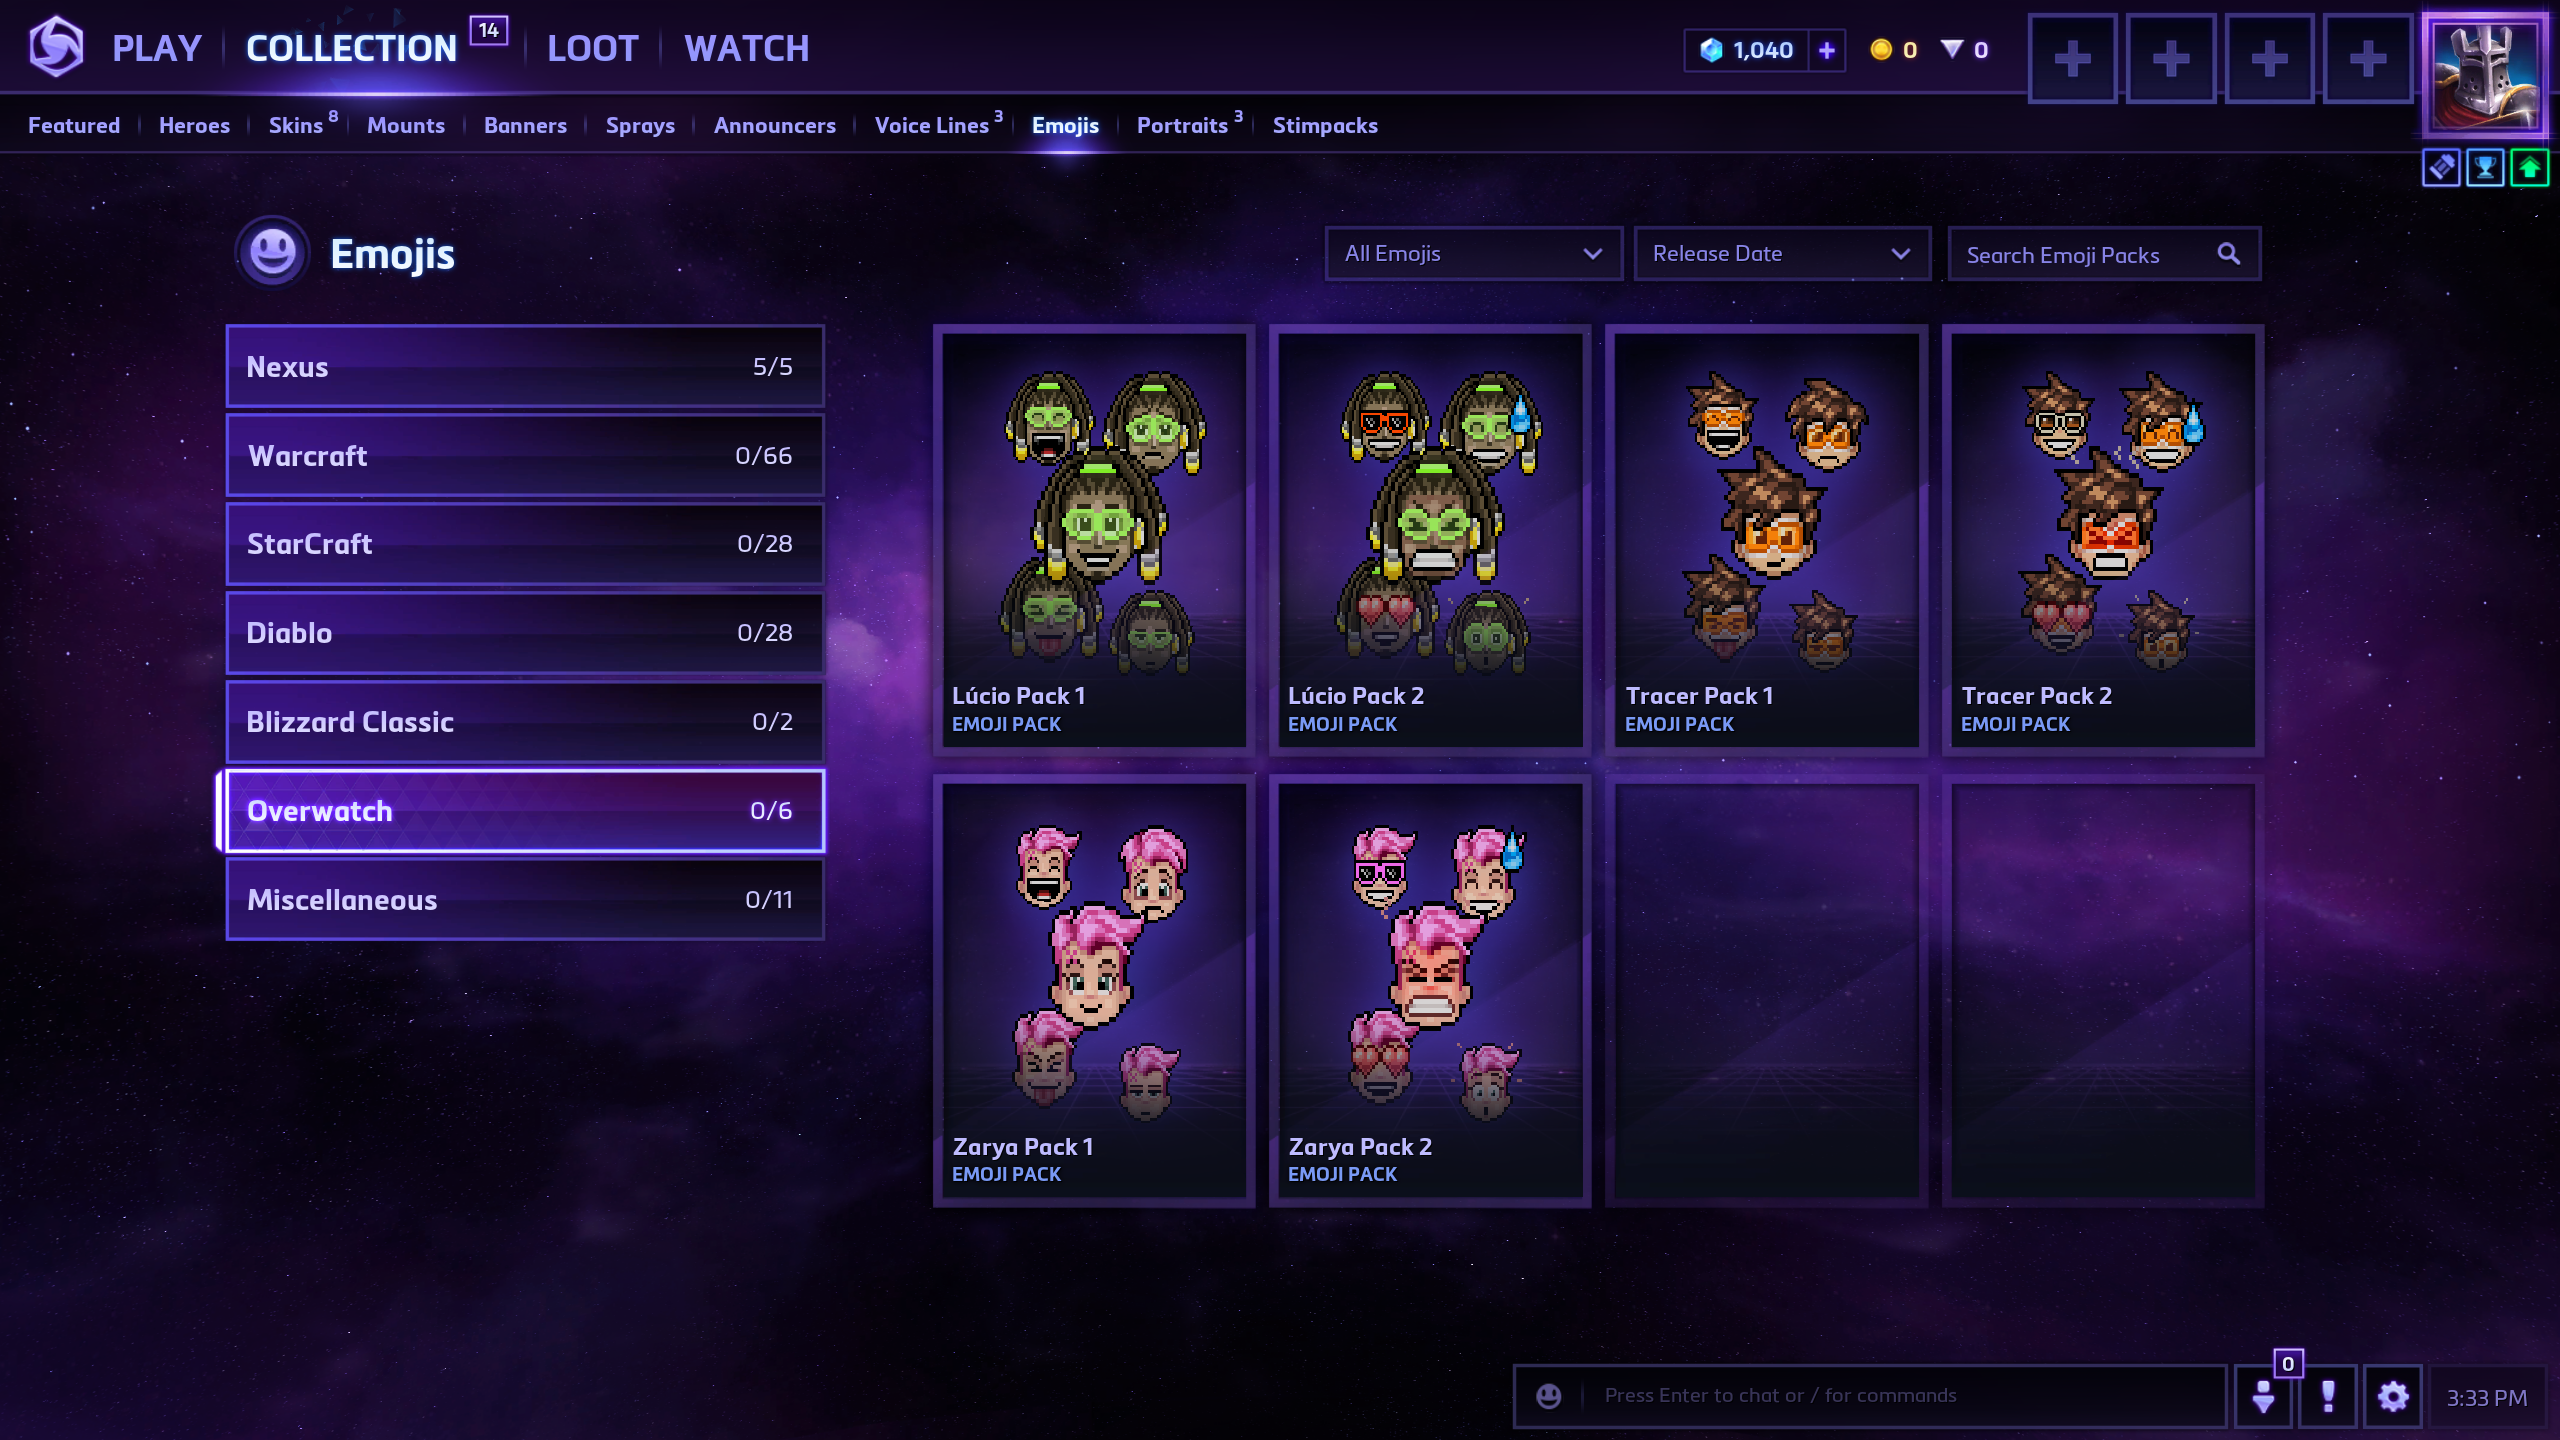Open the LOOT main menu tab

(x=593, y=48)
